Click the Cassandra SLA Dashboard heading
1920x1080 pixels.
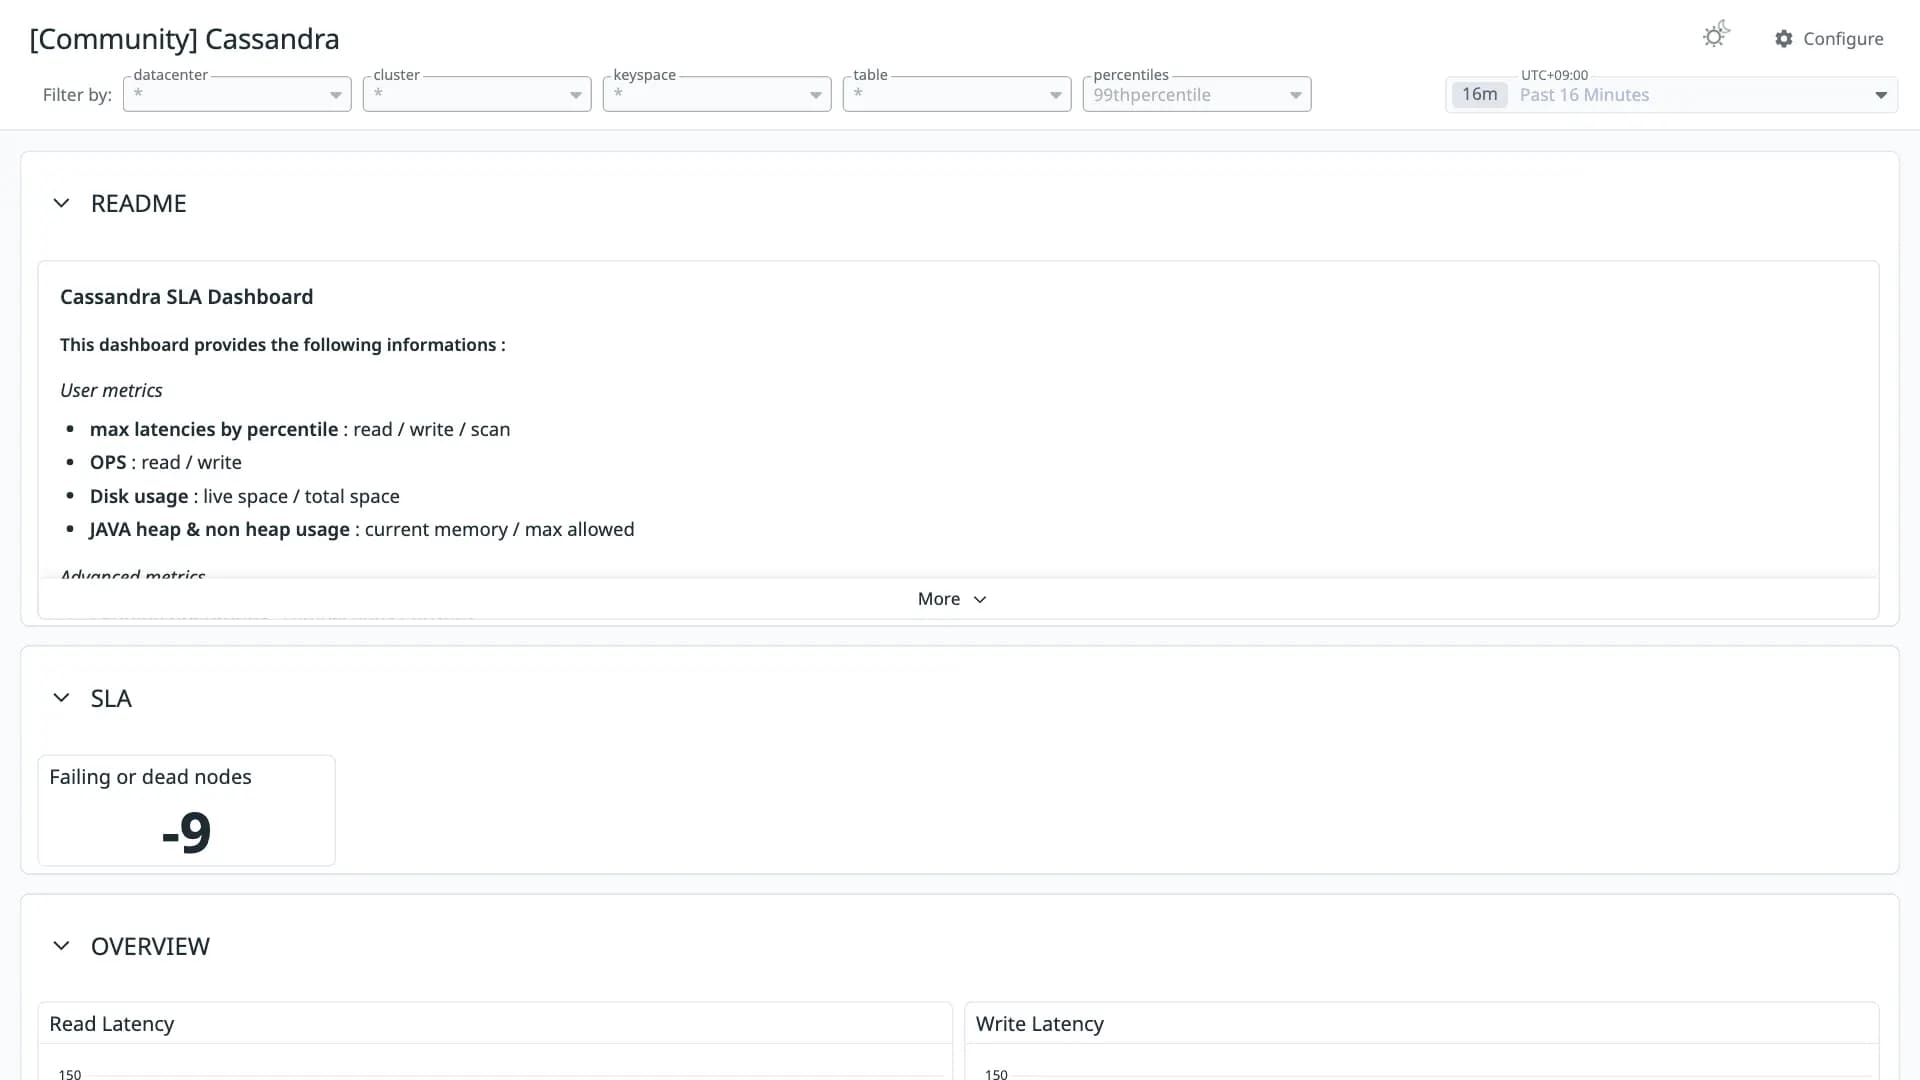186,297
